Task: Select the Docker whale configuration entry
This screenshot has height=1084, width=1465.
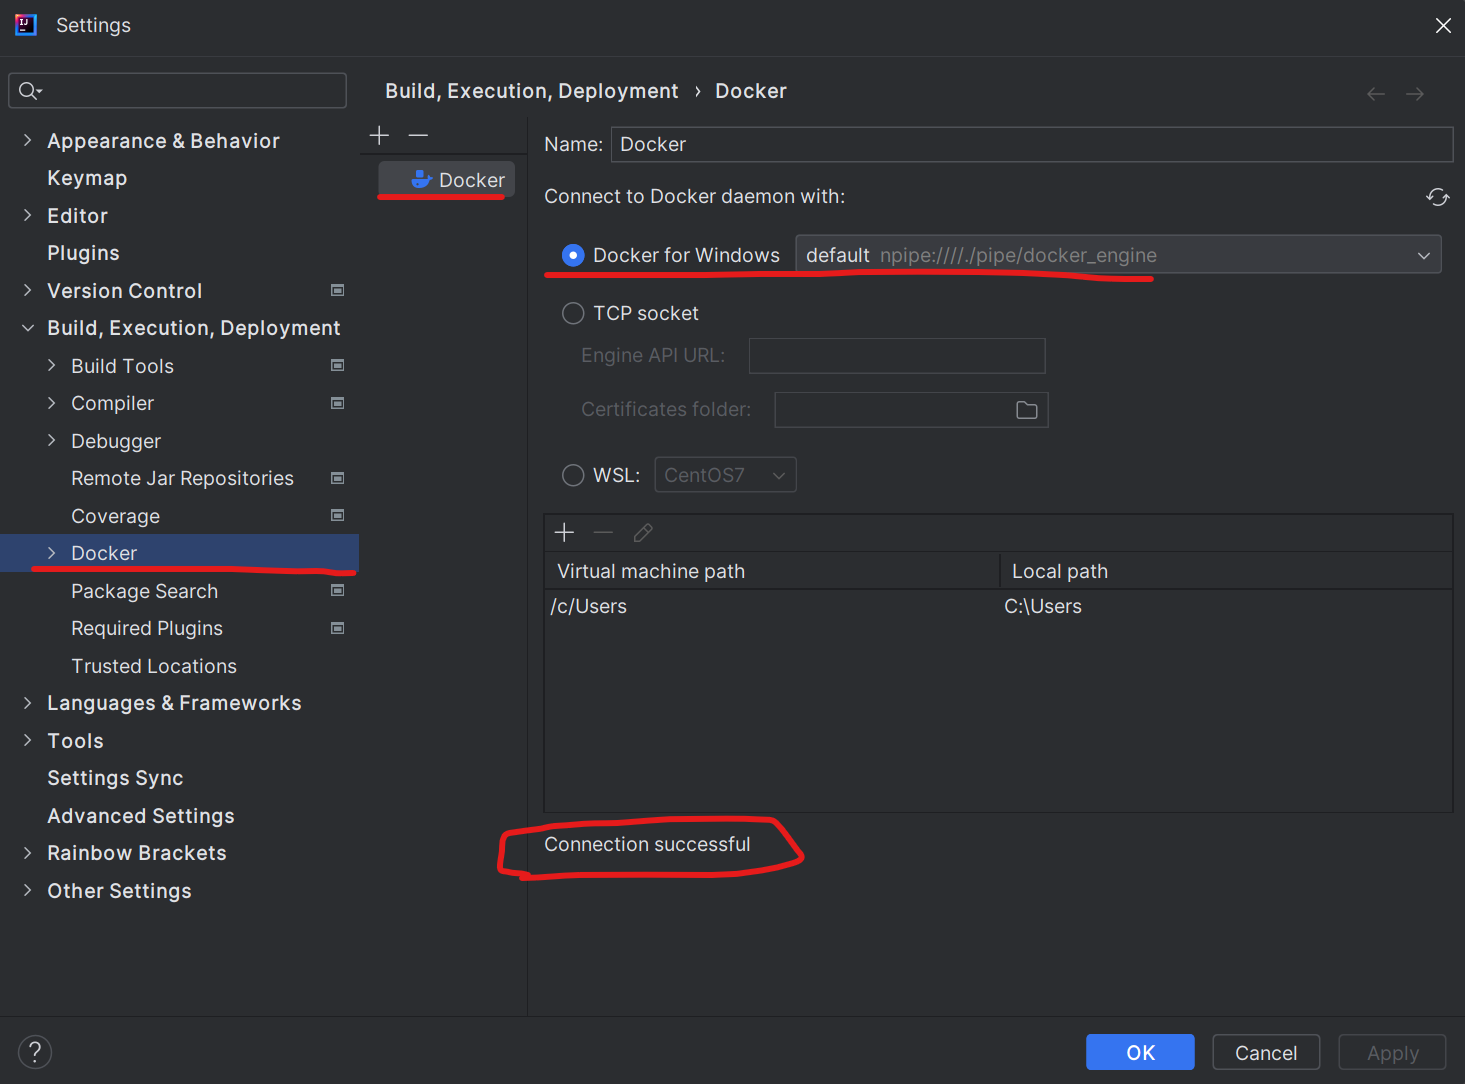Action: (446, 180)
